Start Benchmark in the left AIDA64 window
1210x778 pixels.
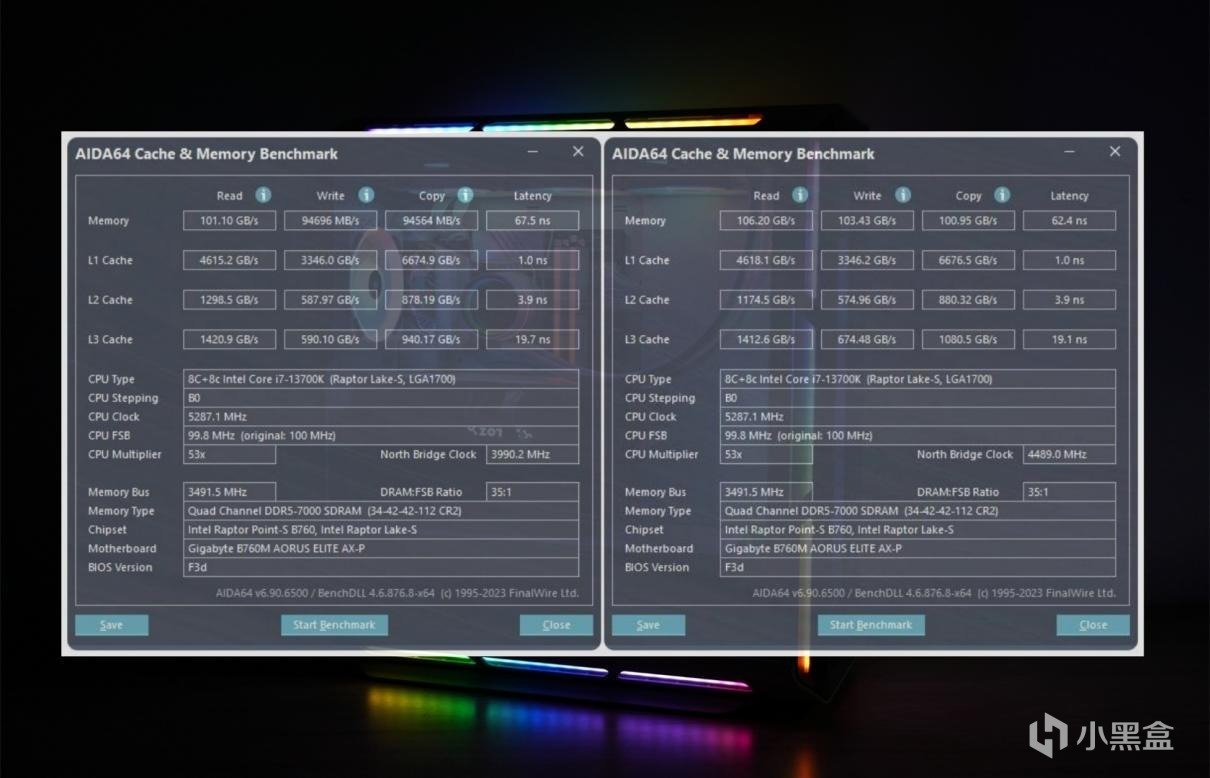click(x=334, y=625)
